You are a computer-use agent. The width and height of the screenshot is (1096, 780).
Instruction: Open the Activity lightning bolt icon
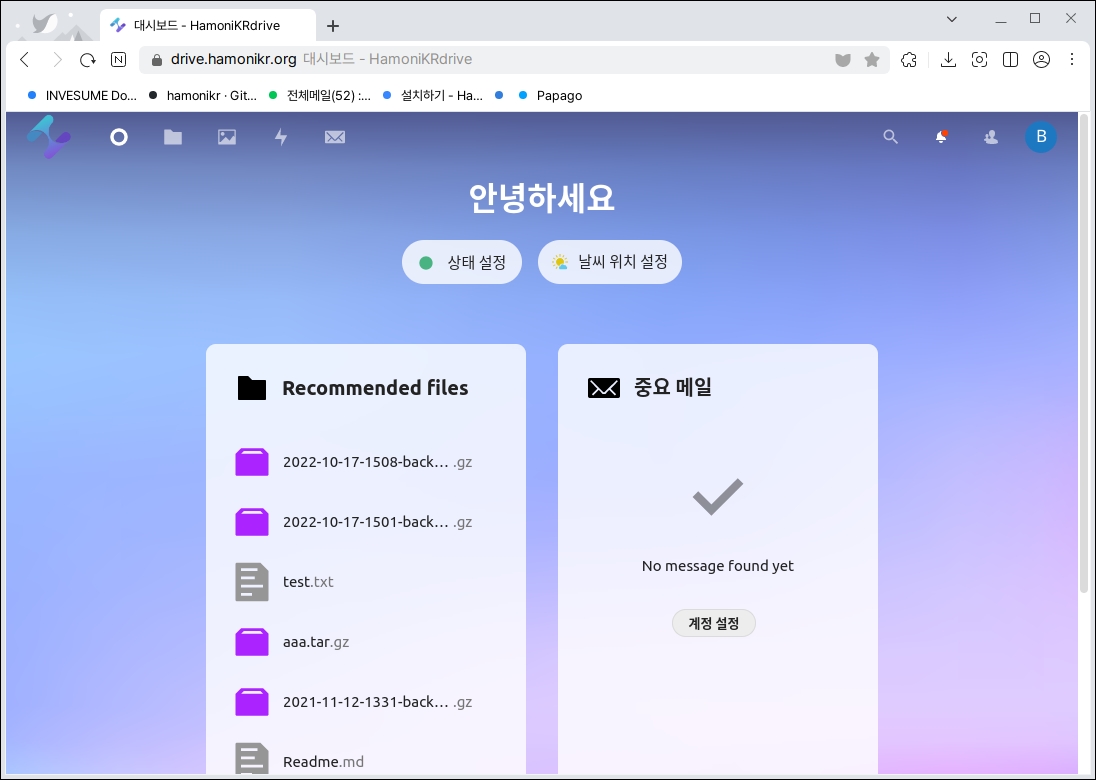[x=281, y=137]
